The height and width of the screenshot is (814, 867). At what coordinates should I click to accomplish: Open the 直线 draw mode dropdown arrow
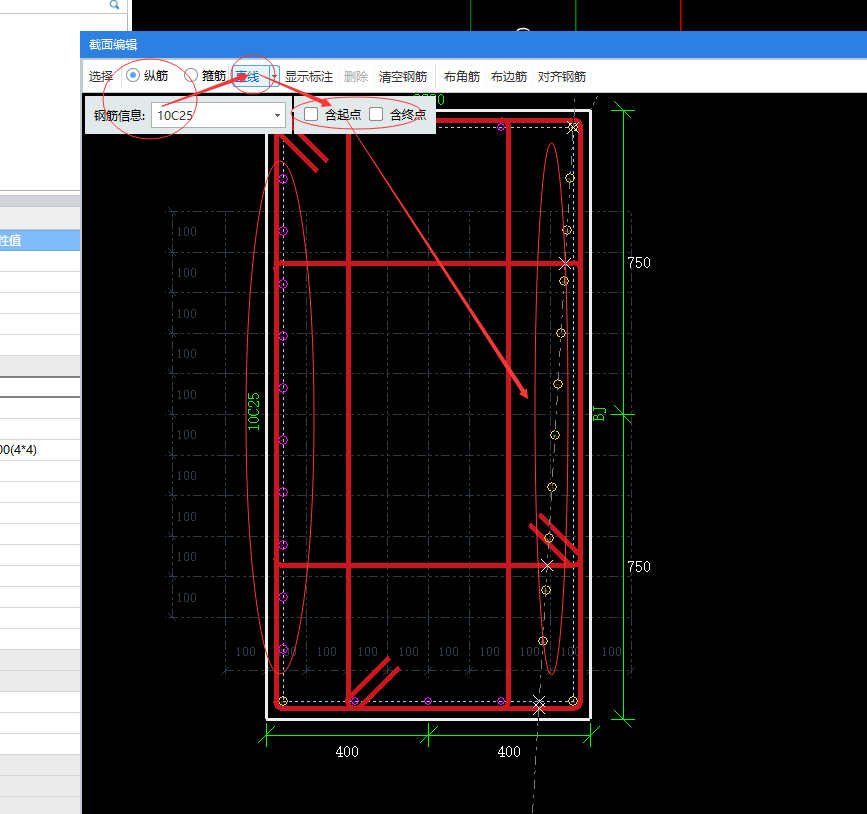(x=274, y=76)
